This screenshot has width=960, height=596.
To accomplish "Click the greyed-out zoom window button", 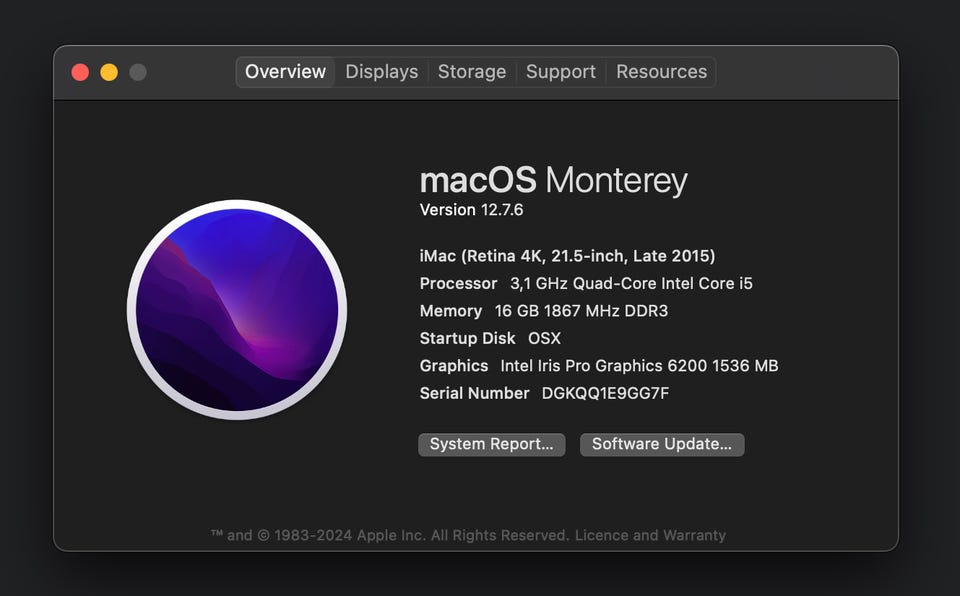I will point(138,72).
